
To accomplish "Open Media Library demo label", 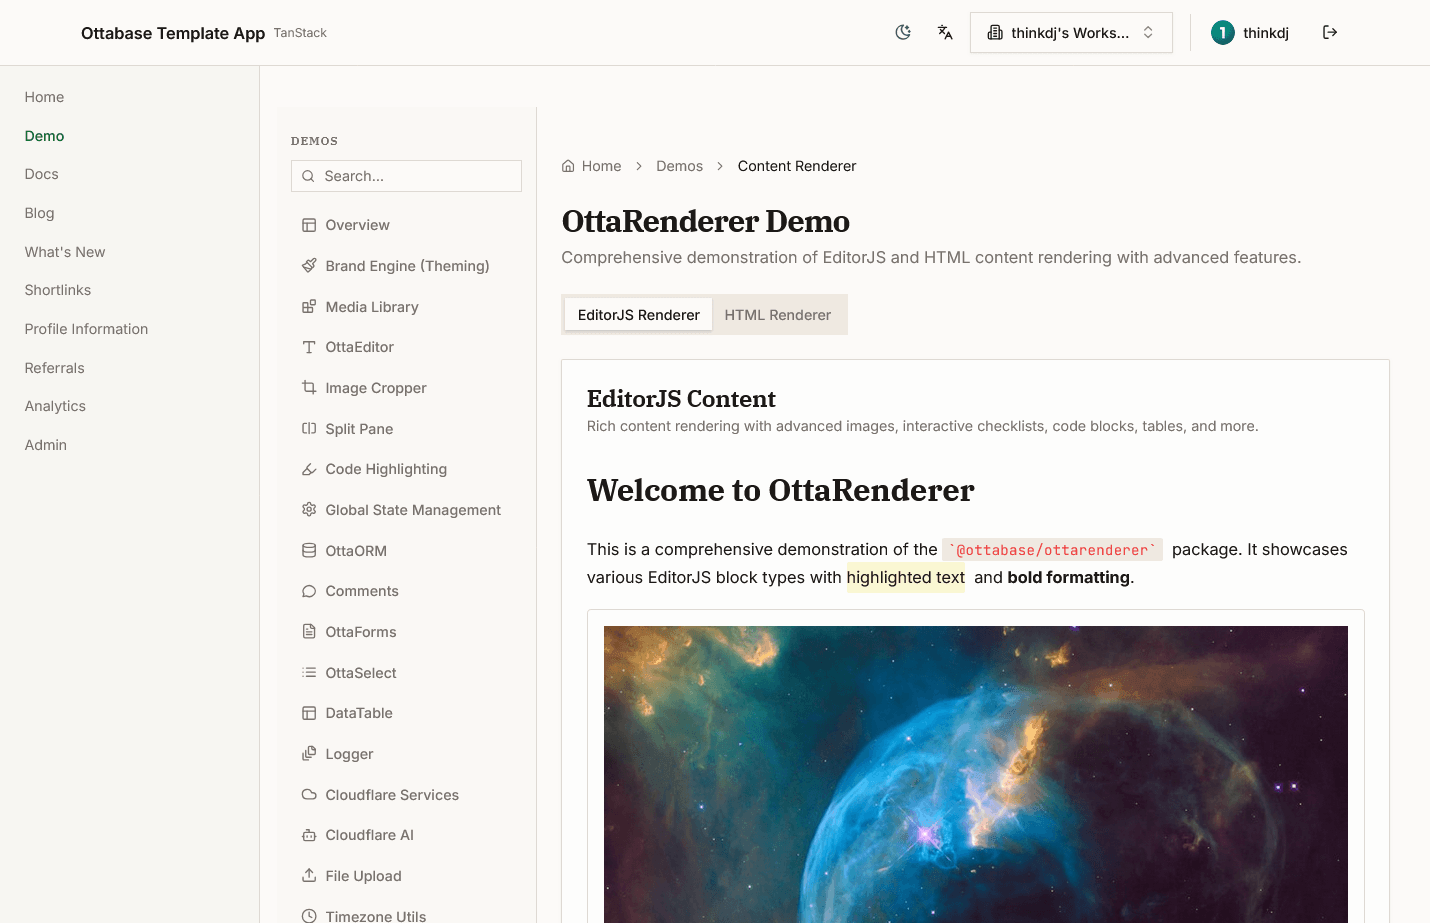I will coord(372,307).
